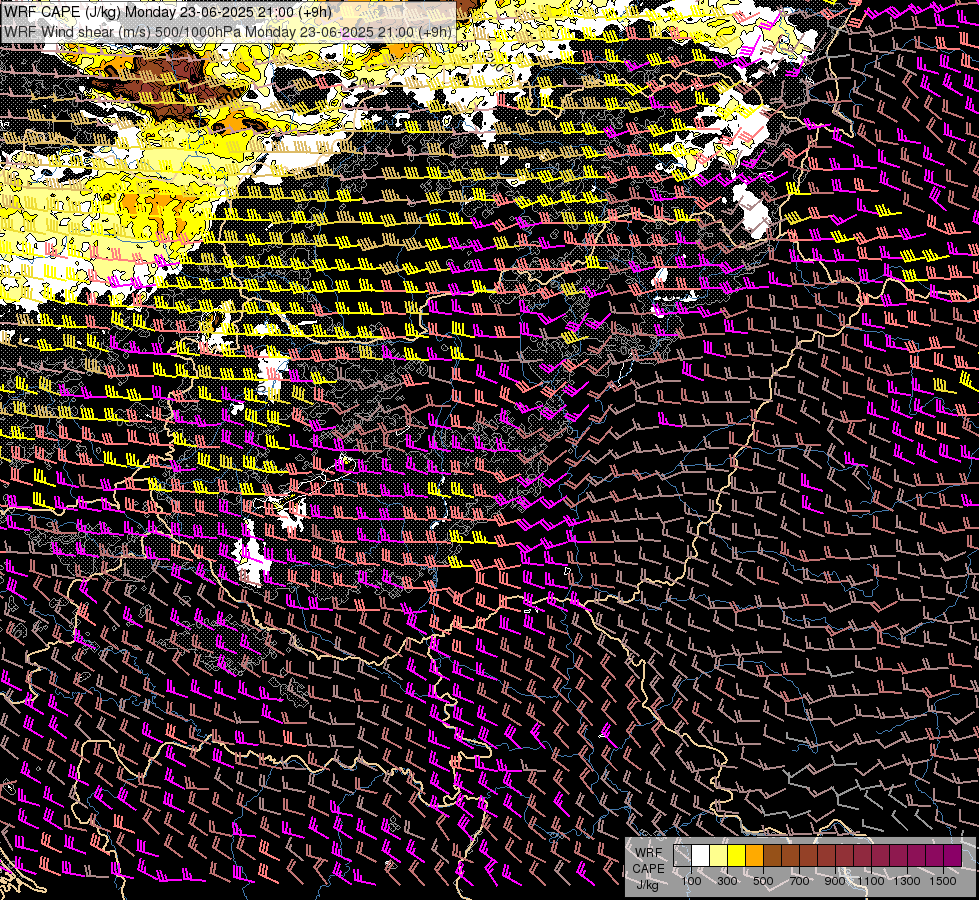Select the transparent grey first legend swatch
This screenshot has width=979, height=900.
tap(682, 855)
